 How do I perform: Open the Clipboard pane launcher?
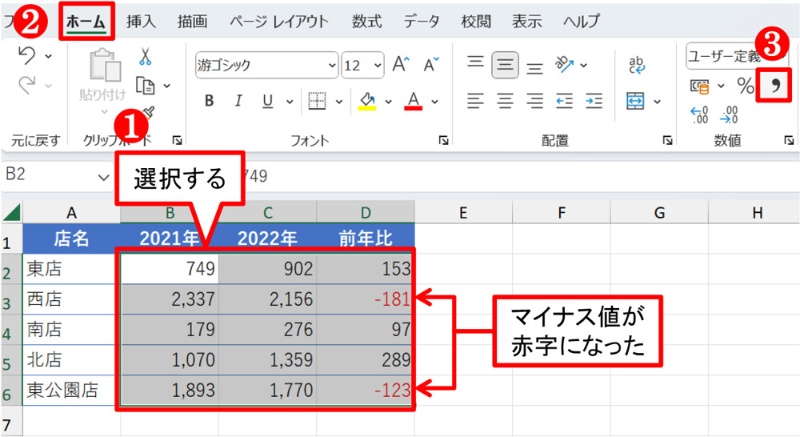(177, 140)
